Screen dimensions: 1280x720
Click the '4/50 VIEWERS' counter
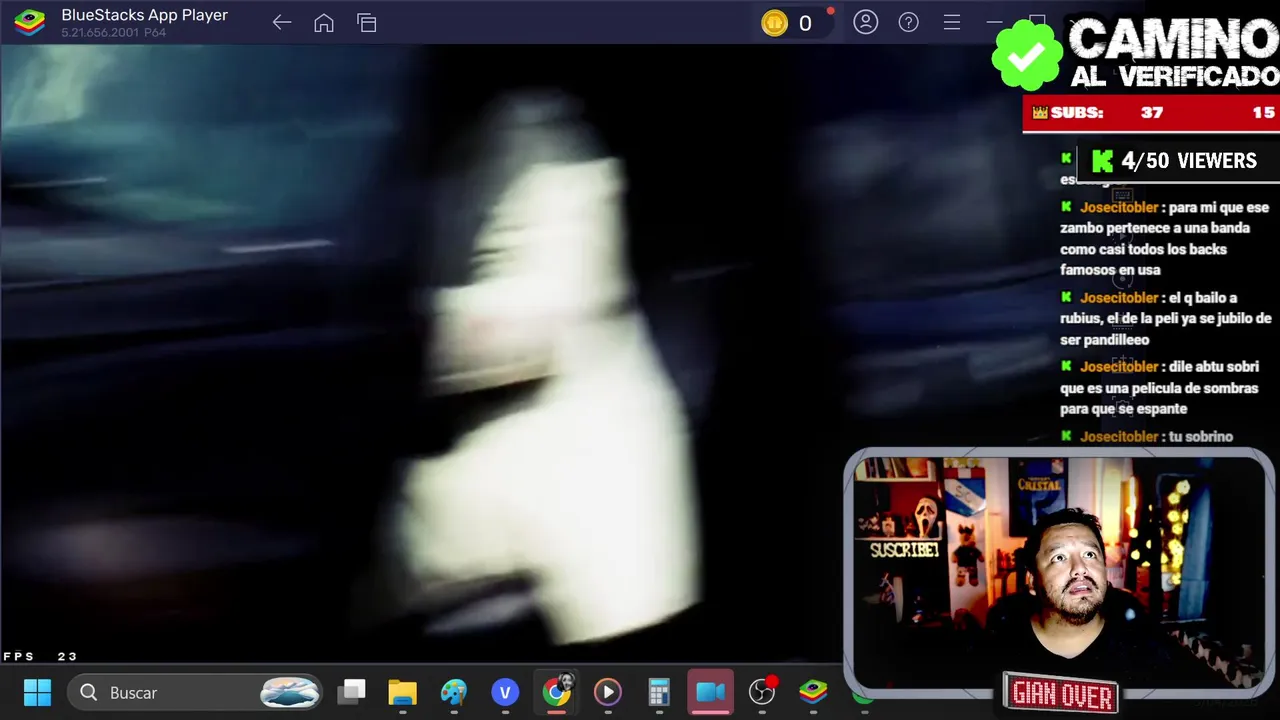click(1176, 161)
